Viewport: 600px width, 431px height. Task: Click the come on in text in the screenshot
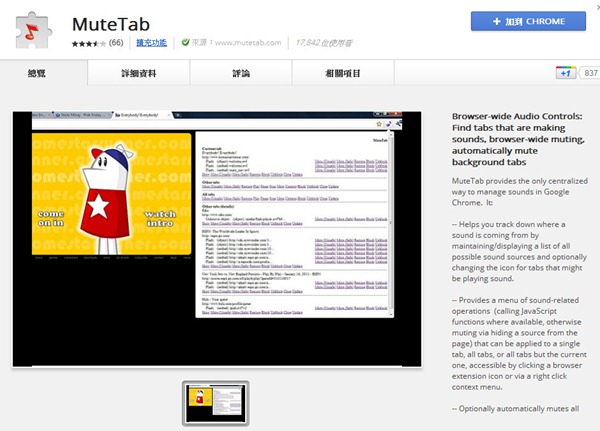tap(51, 218)
